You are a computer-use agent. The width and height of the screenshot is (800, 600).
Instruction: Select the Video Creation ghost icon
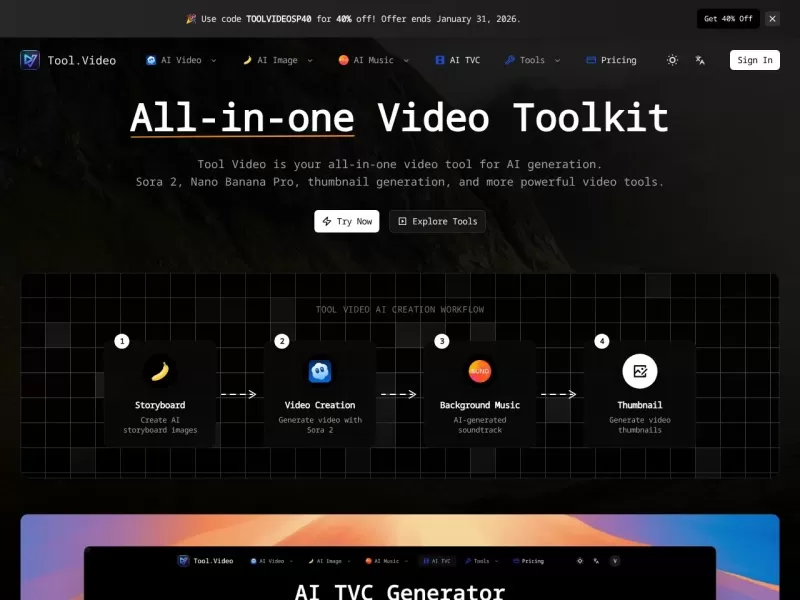point(320,371)
